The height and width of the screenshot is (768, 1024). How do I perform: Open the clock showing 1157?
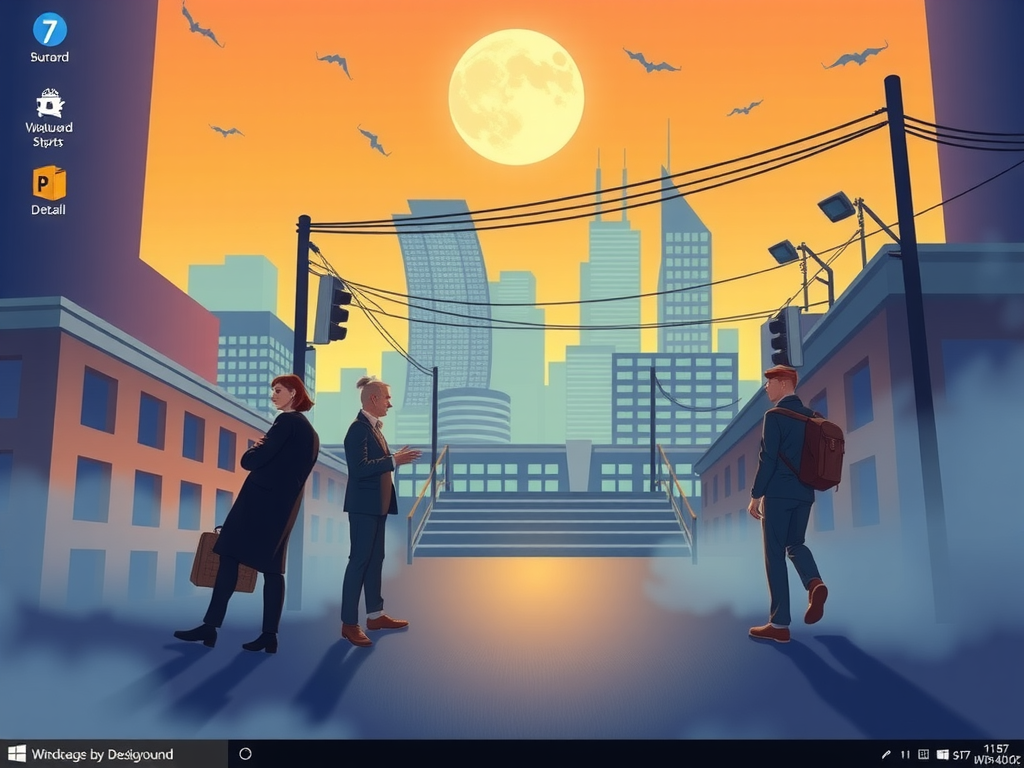pyautogui.click(x=996, y=747)
